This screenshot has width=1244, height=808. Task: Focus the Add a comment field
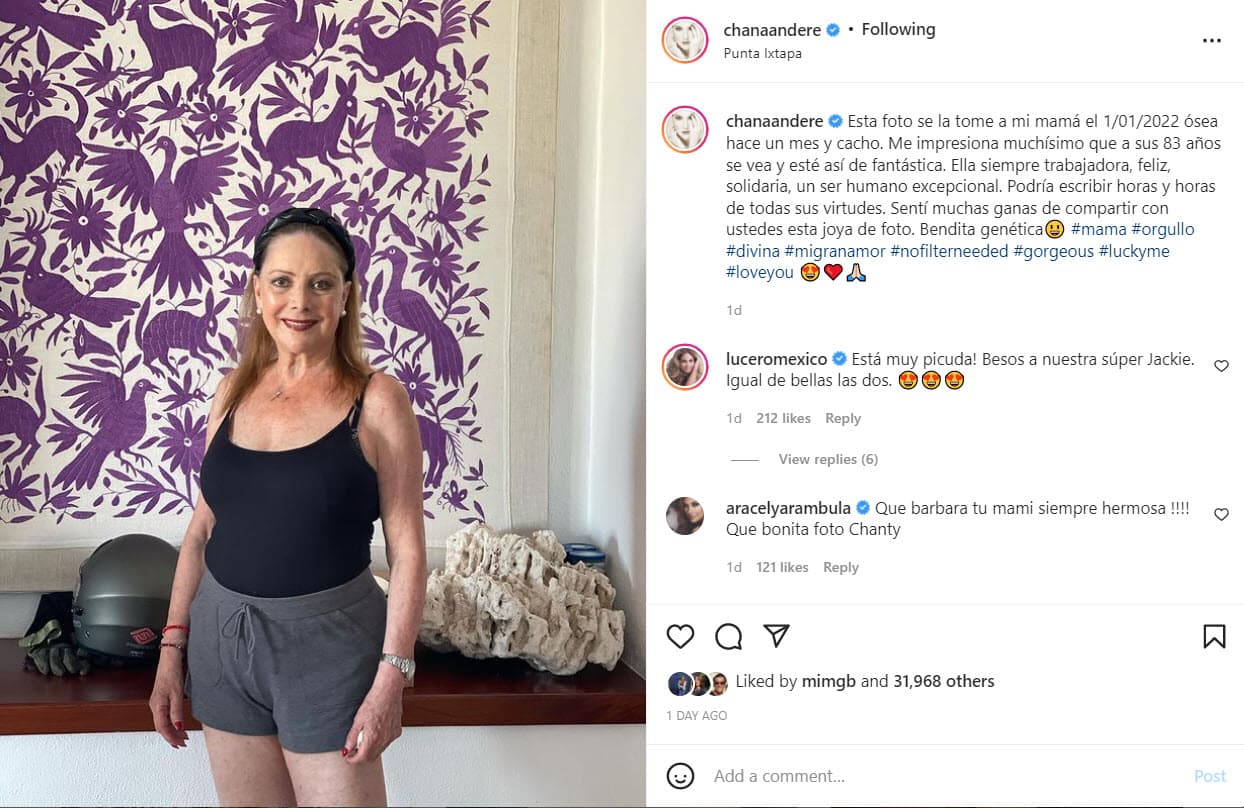coord(945,776)
